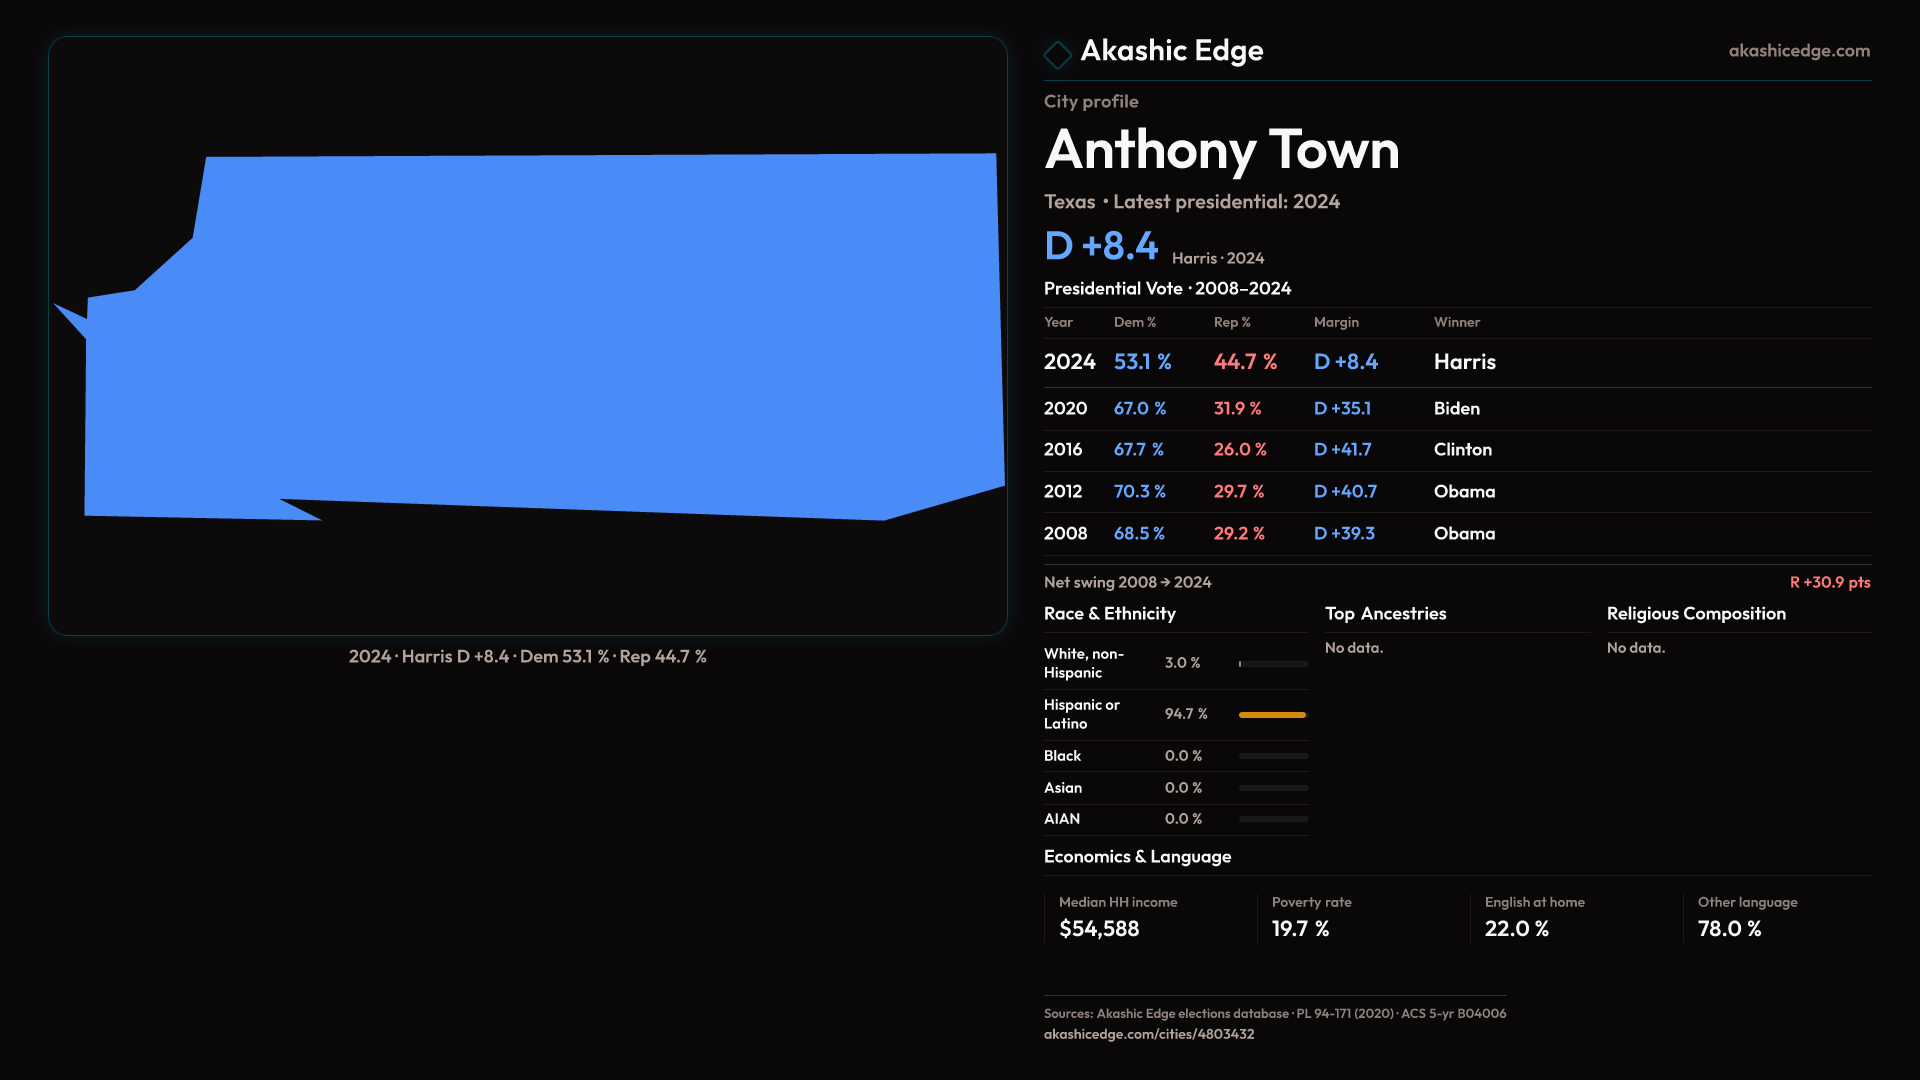Click the Akashic Edge diamond logo icon
1920x1080 pixels.
click(x=1057, y=54)
